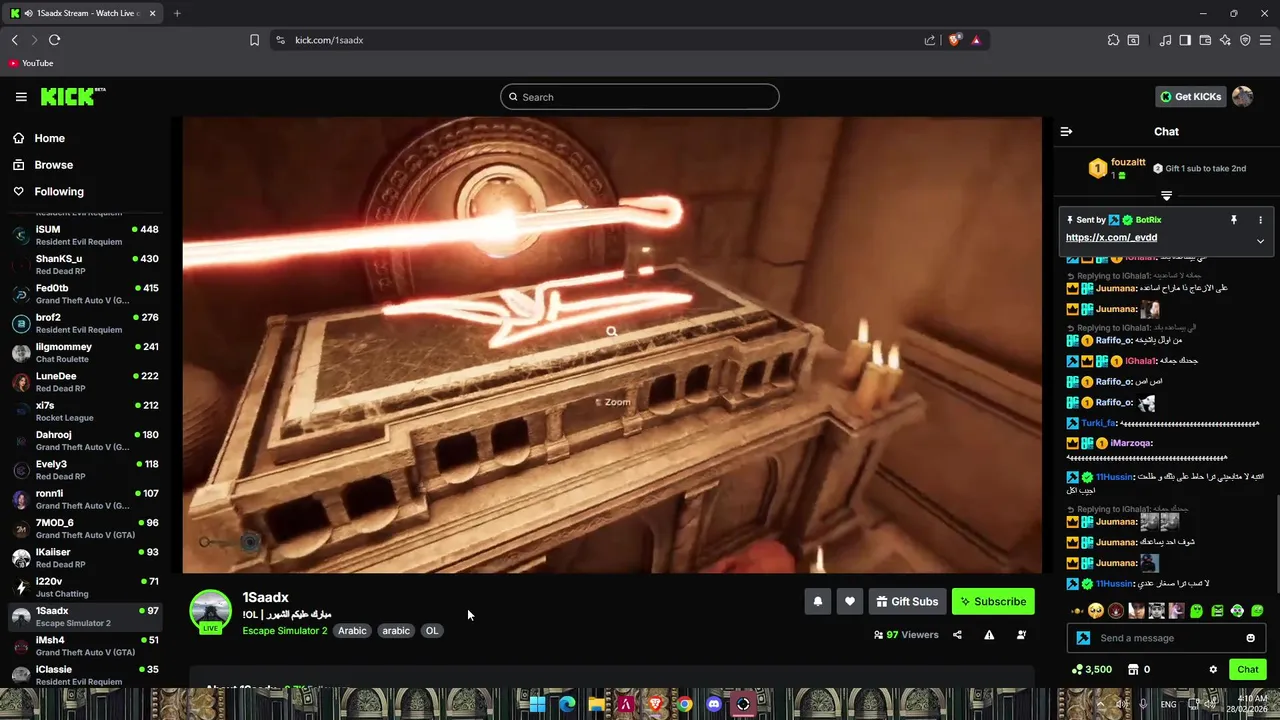Open the emoji picker in the chat input
Screen dimensions: 1280x720
click(1250, 638)
